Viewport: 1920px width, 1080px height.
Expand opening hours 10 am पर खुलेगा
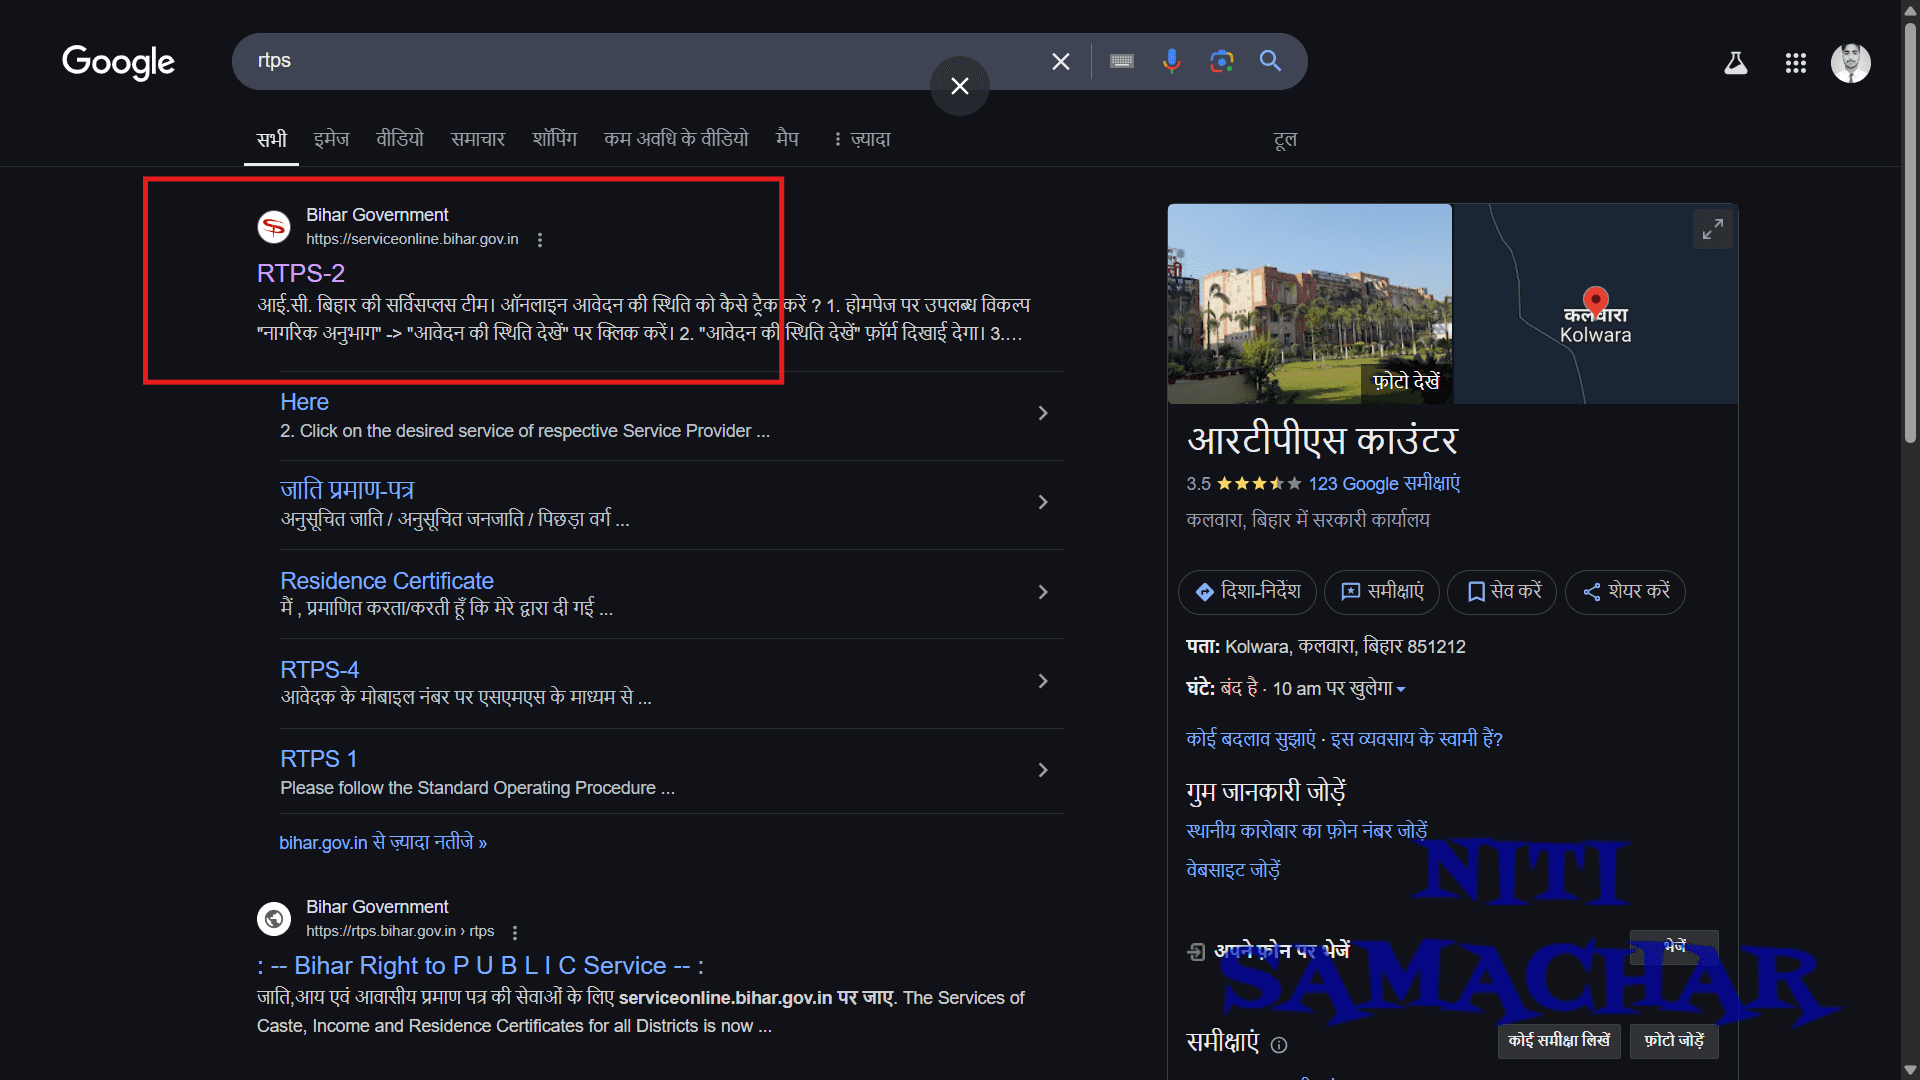[x=1338, y=689]
